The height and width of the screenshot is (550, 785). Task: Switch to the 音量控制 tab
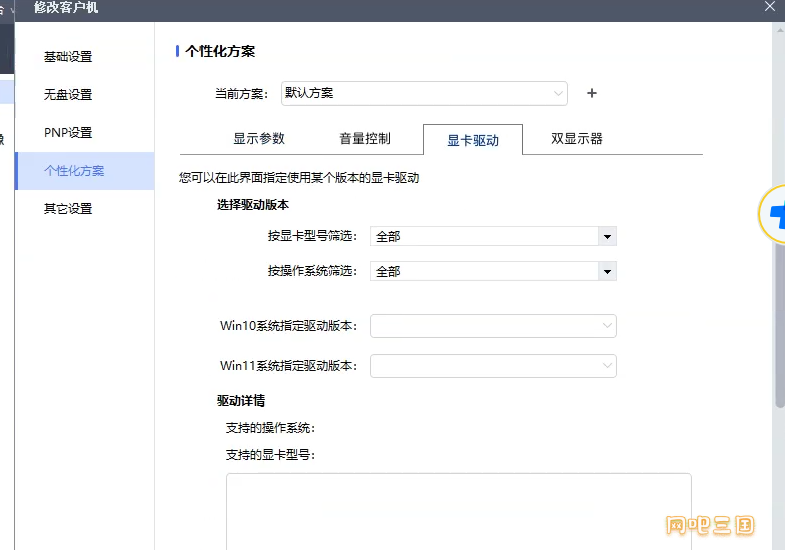click(x=365, y=139)
